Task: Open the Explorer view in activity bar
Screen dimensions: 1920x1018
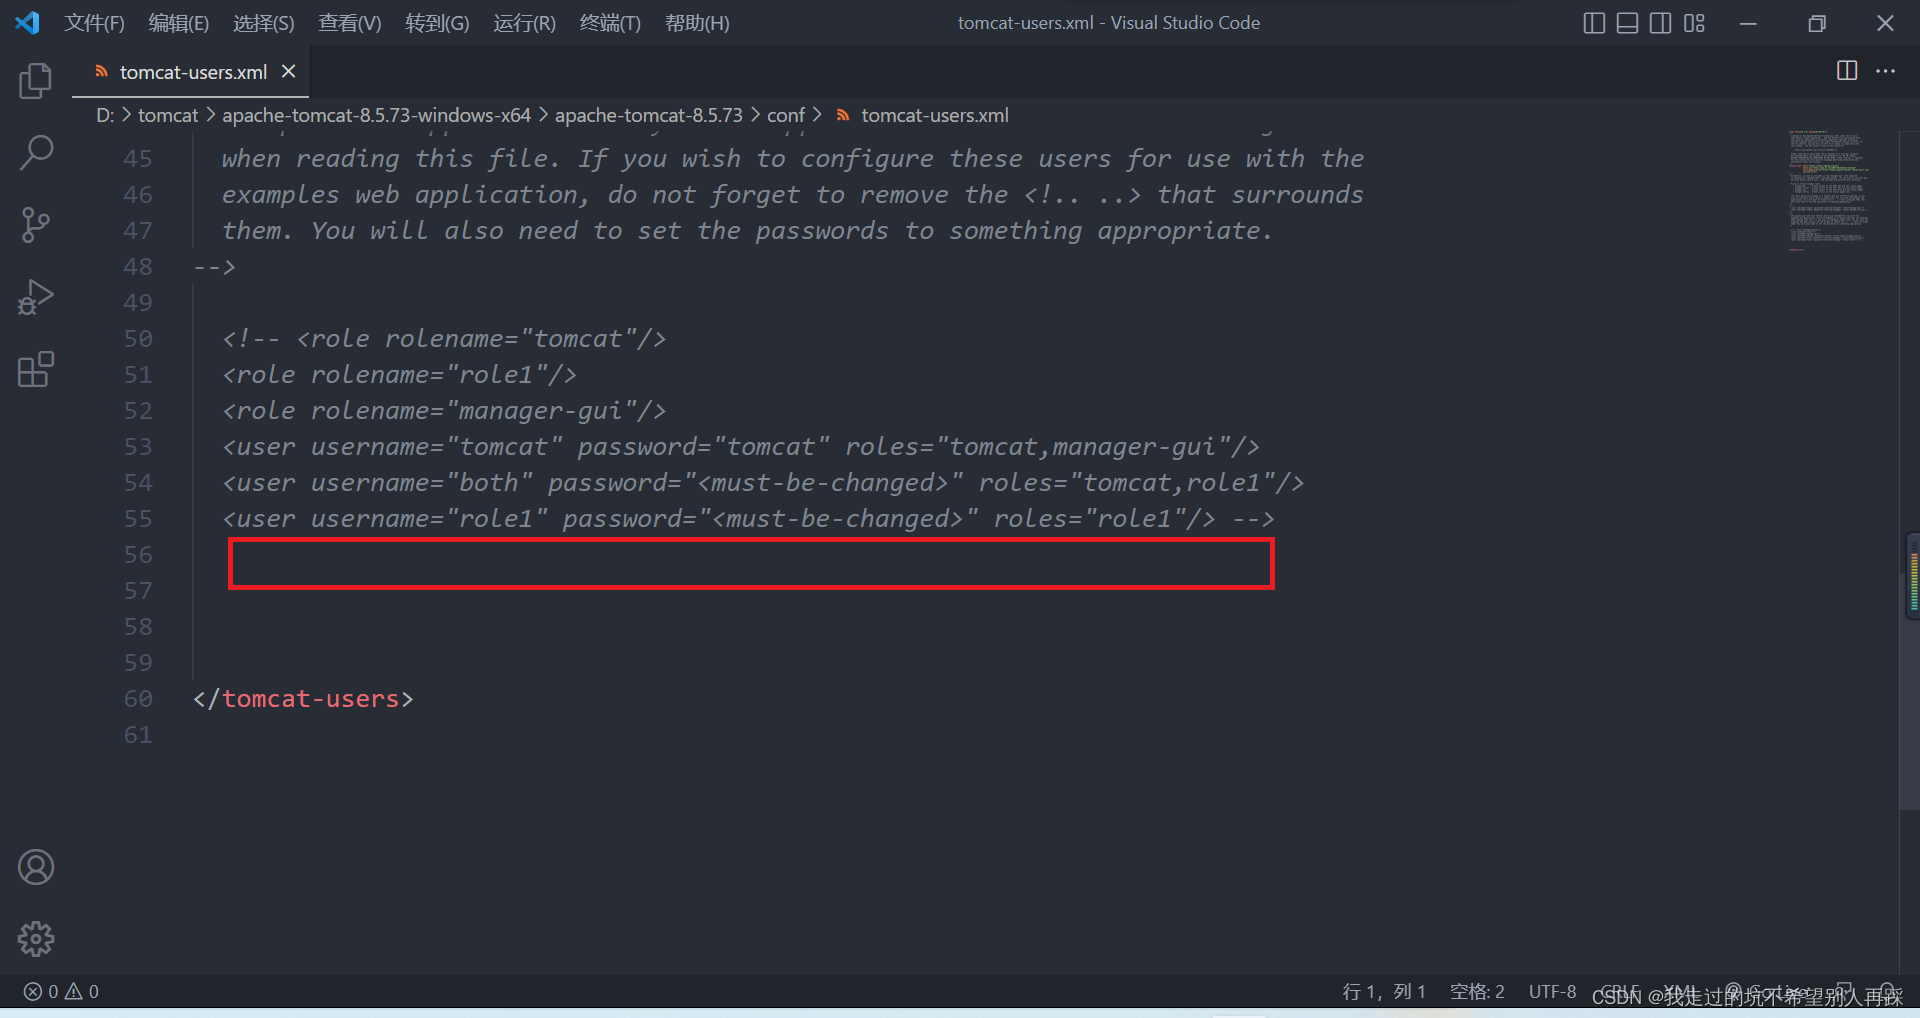Action: 36,81
